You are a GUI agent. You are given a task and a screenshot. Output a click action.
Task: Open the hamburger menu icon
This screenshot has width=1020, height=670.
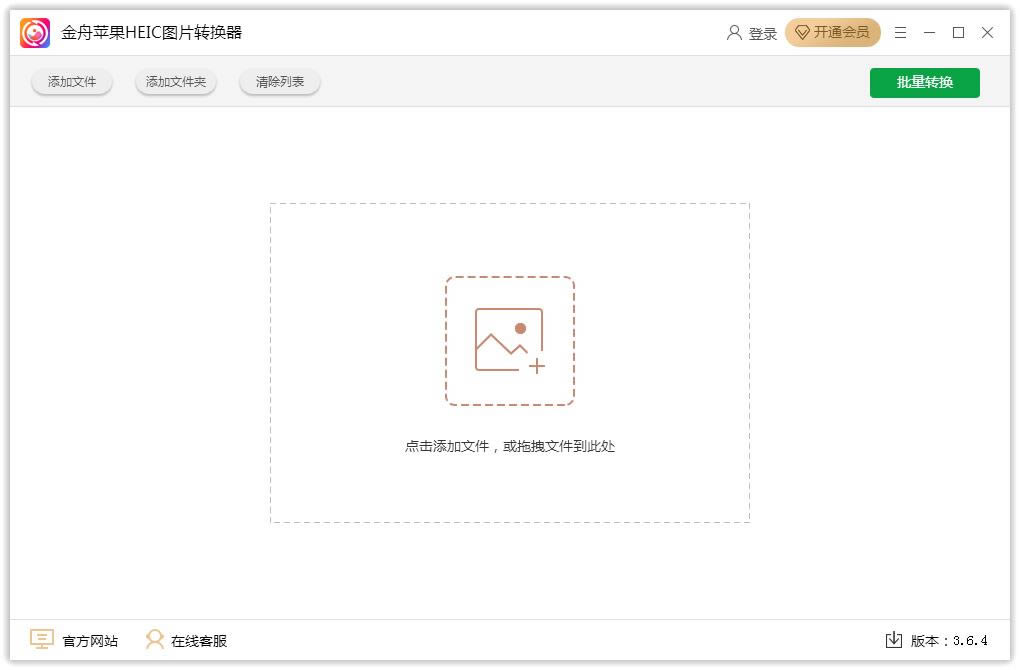point(900,33)
